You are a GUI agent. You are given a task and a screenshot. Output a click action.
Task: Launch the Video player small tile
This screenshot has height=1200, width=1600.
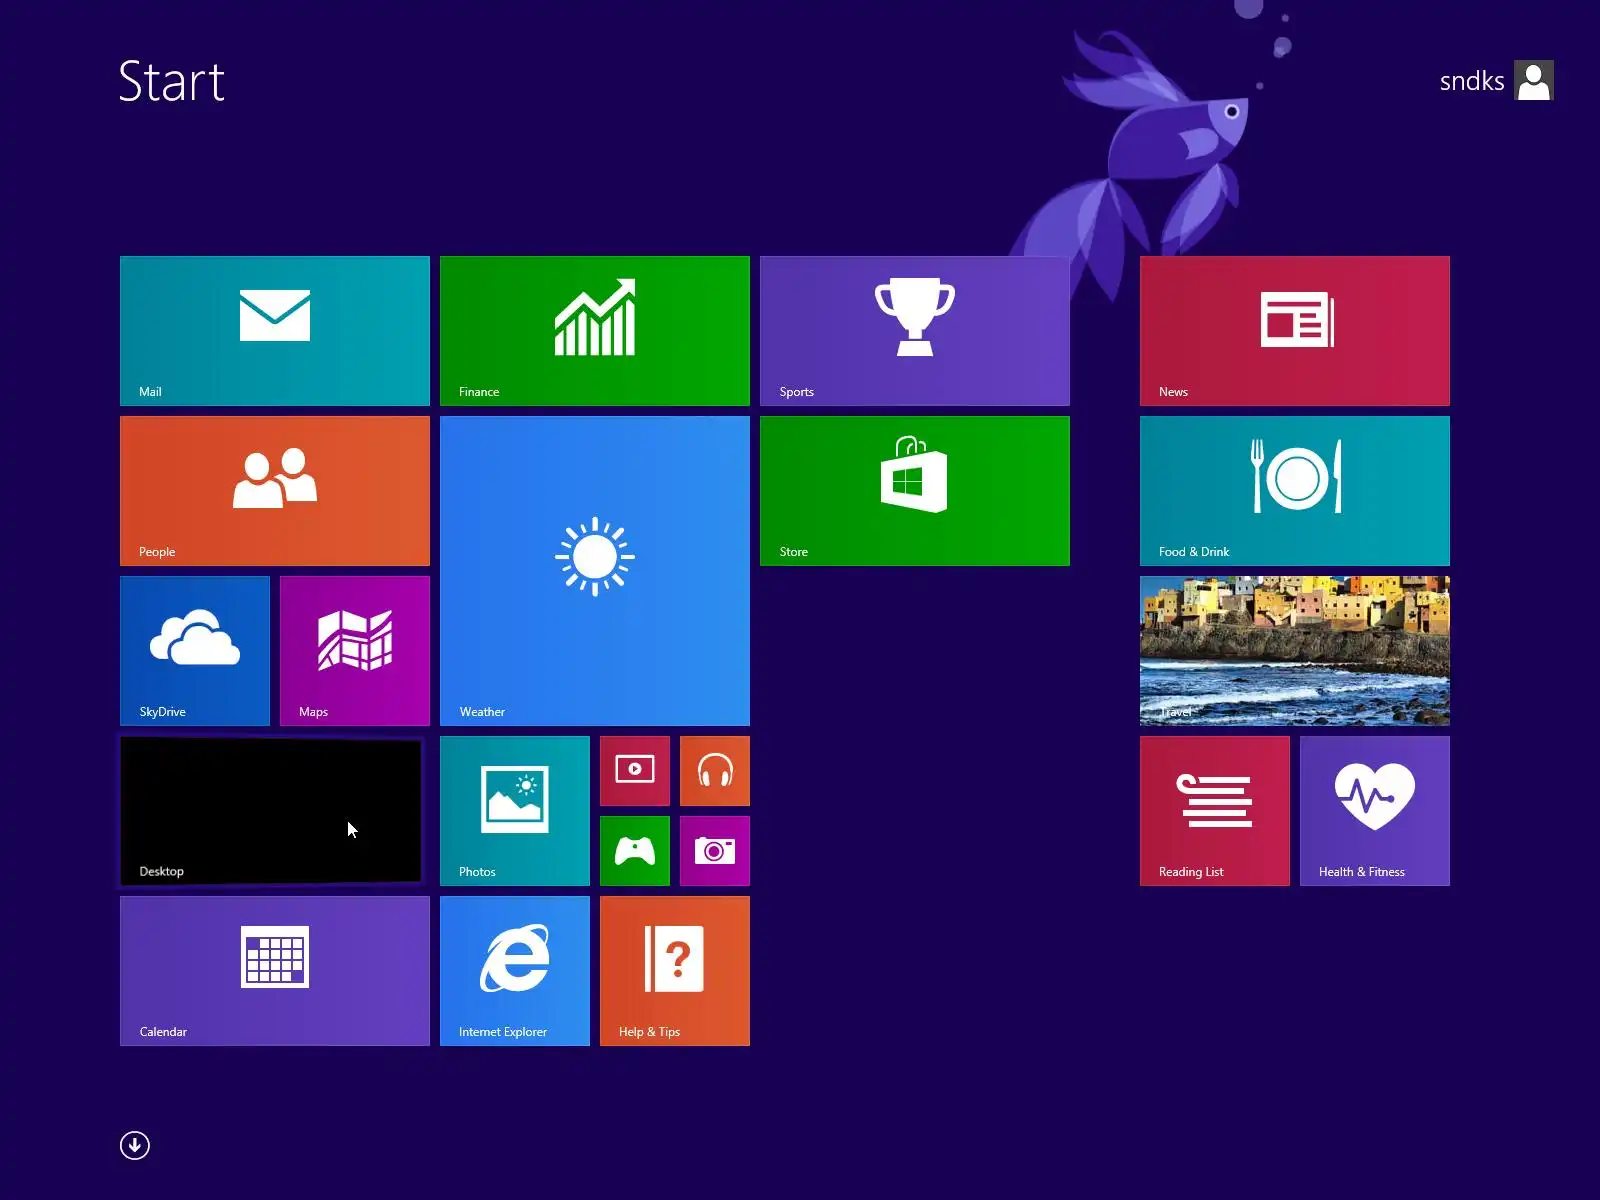pyautogui.click(x=635, y=771)
